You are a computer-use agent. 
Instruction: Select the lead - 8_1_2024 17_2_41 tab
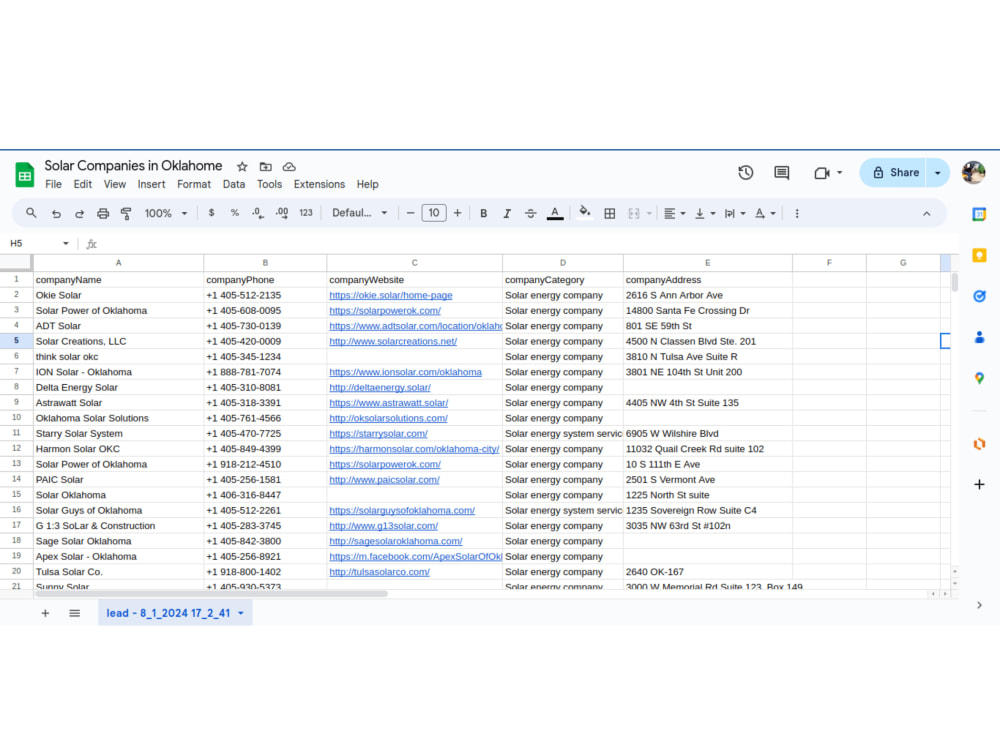[x=175, y=614]
